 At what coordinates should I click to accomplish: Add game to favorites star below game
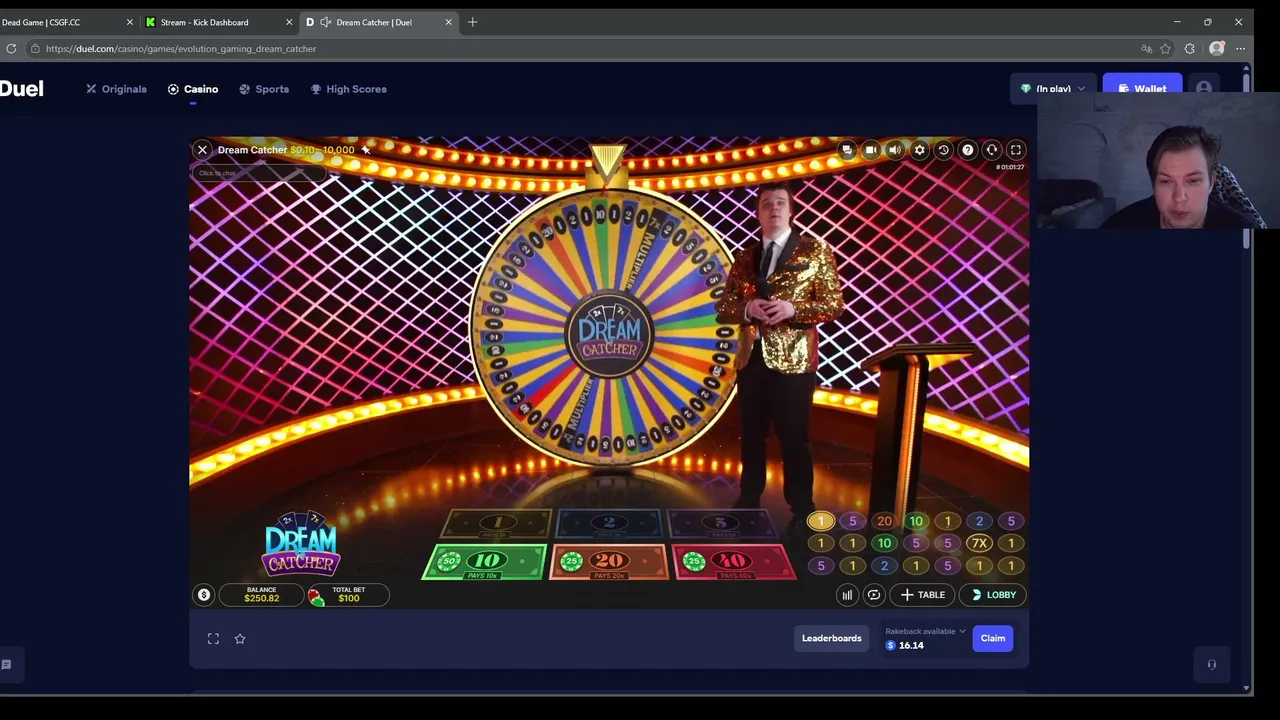click(x=240, y=639)
